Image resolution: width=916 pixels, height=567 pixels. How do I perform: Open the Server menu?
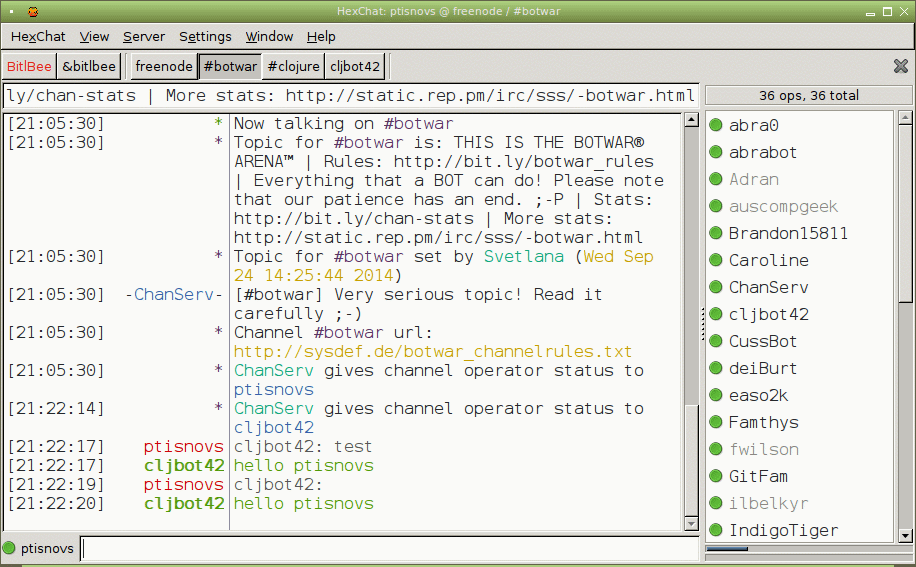tap(144, 36)
